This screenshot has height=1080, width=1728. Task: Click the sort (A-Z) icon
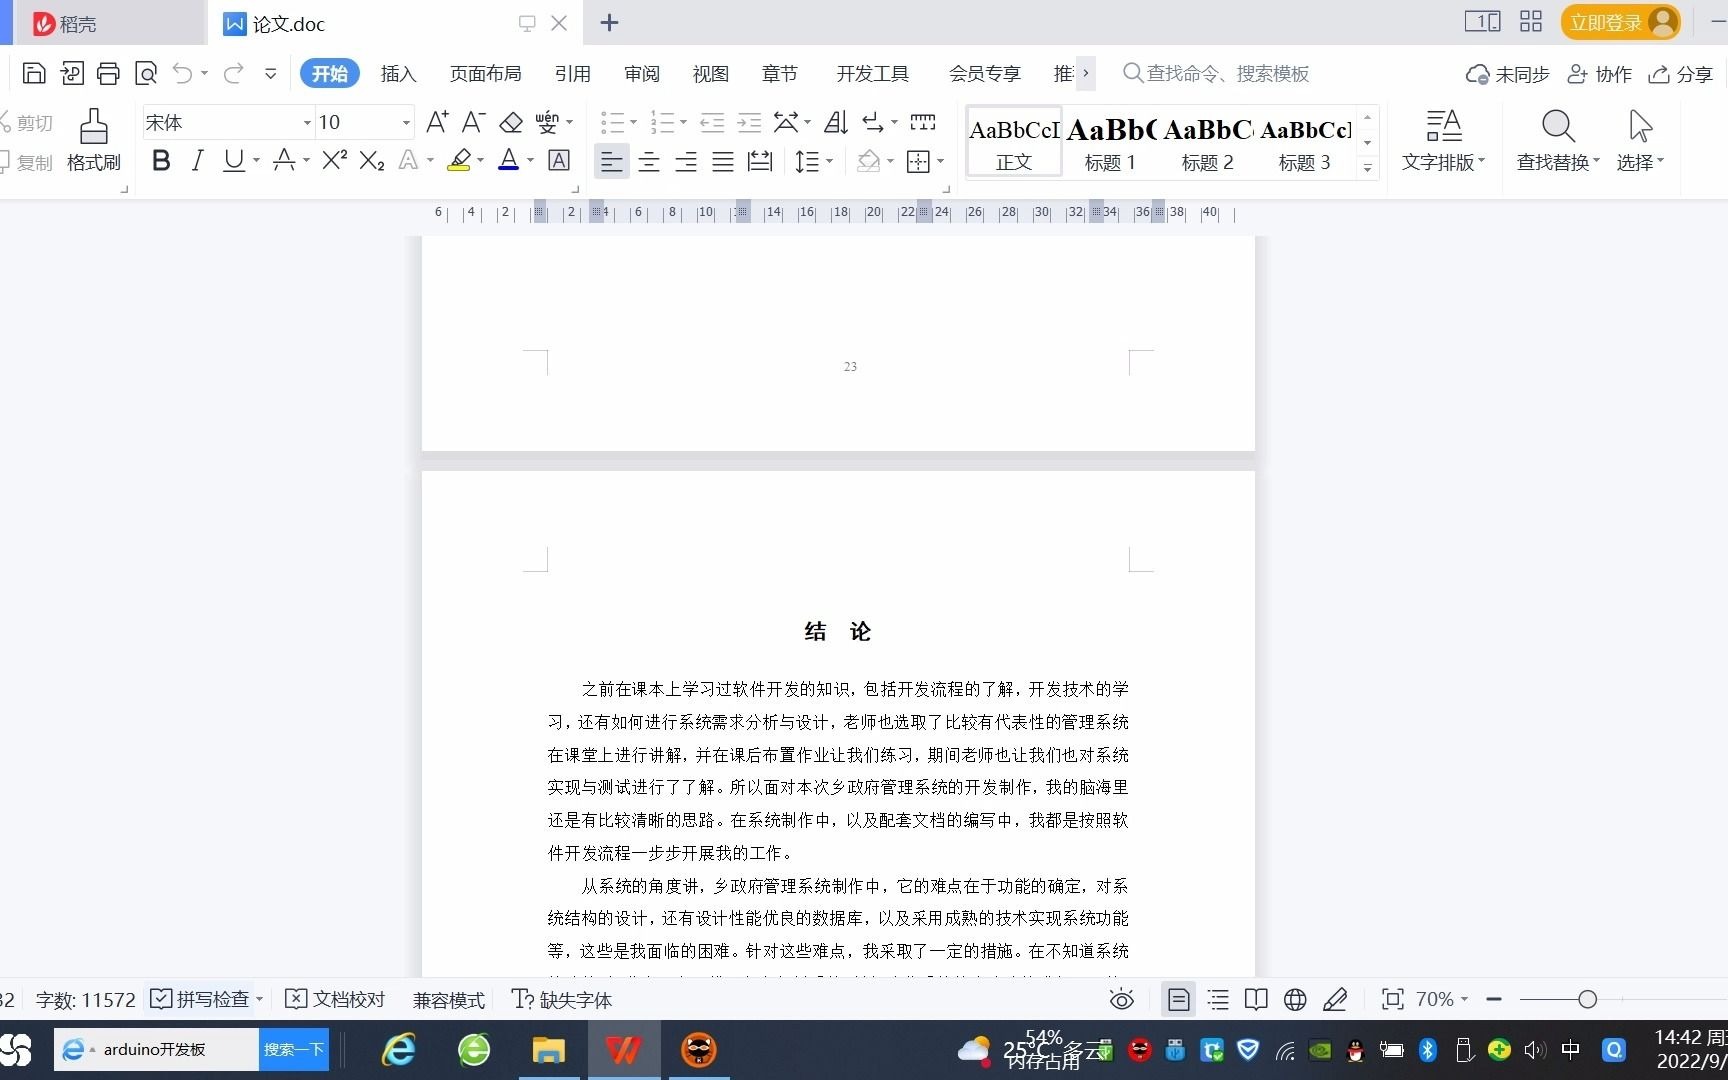[x=836, y=122]
